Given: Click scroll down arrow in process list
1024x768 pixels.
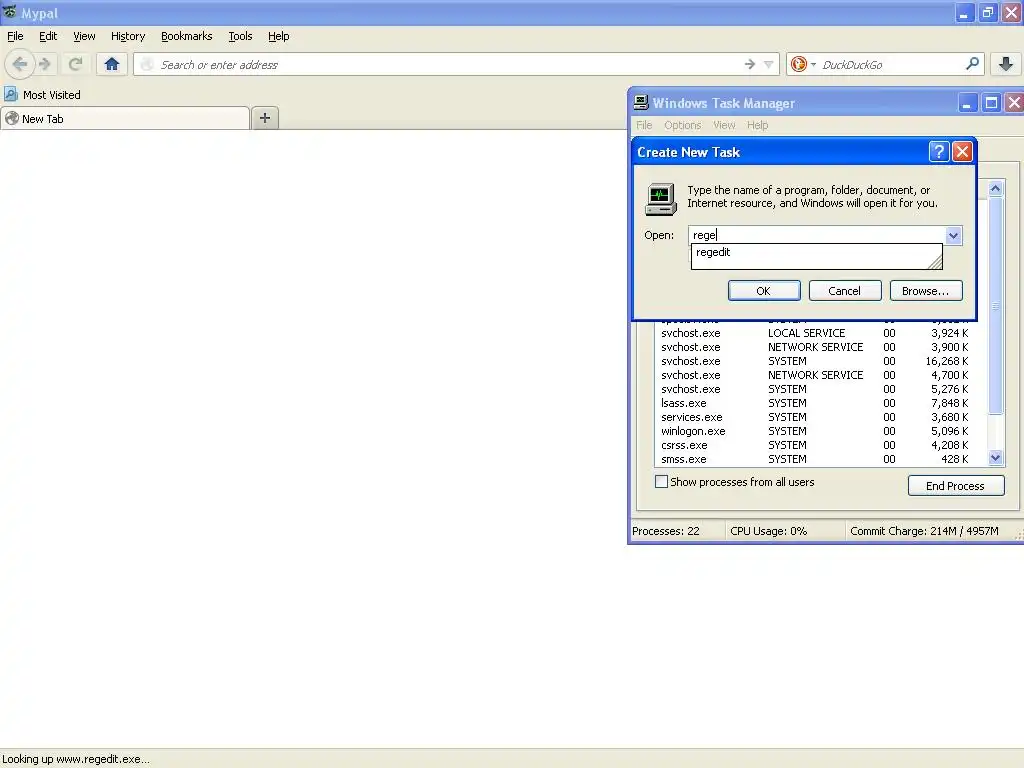Looking at the screenshot, I should coord(995,458).
